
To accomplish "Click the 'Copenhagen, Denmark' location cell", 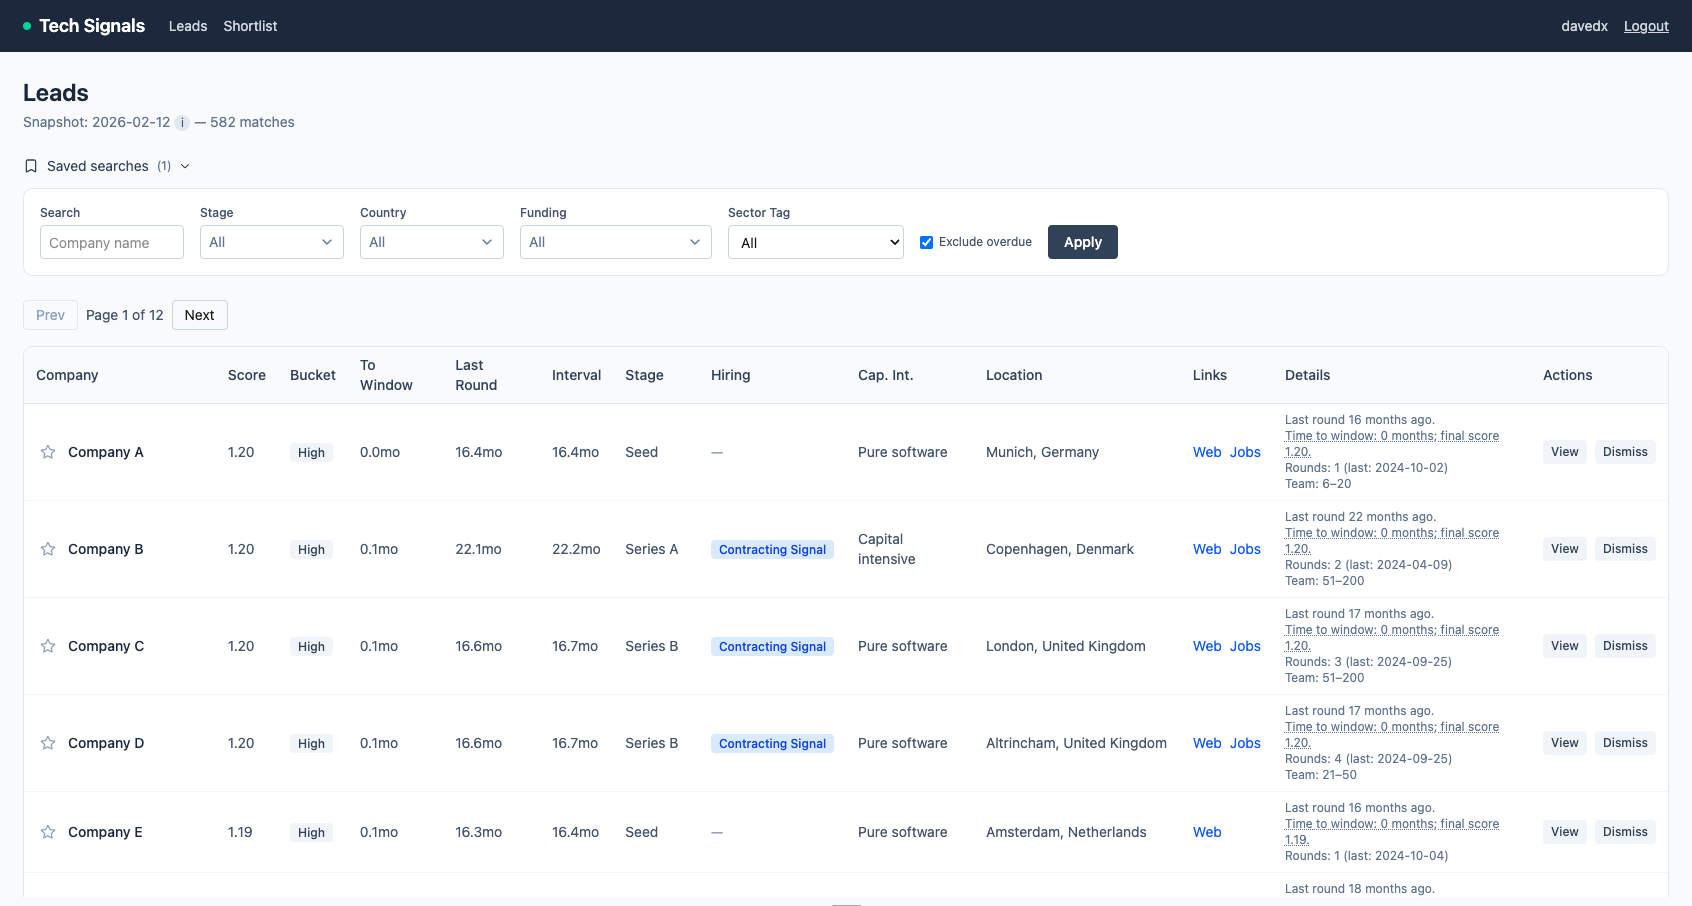I will (1060, 549).
